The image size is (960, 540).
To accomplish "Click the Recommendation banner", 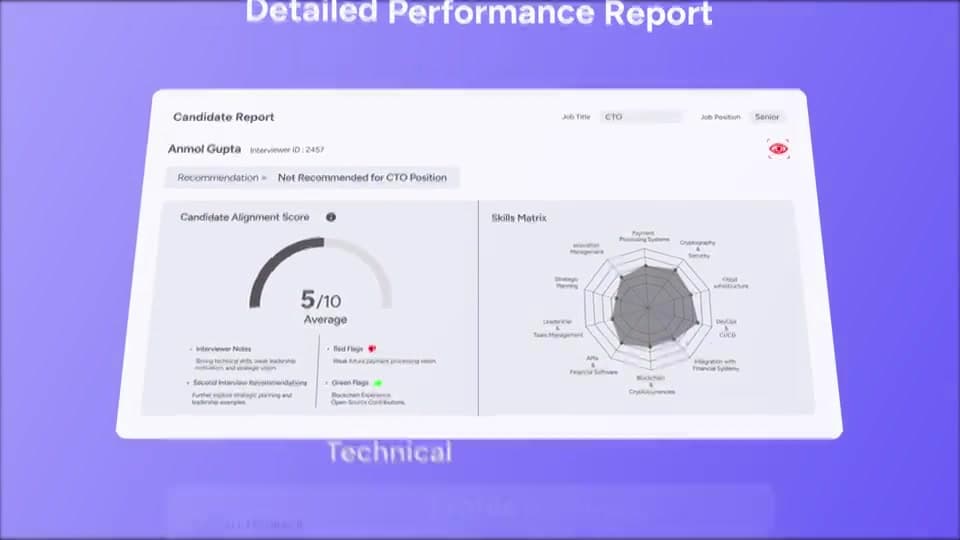I will pyautogui.click(x=312, y=178).
